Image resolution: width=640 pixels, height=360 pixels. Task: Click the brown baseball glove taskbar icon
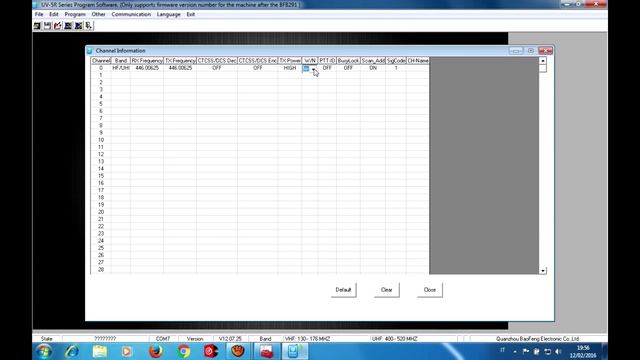click(238, 351)
